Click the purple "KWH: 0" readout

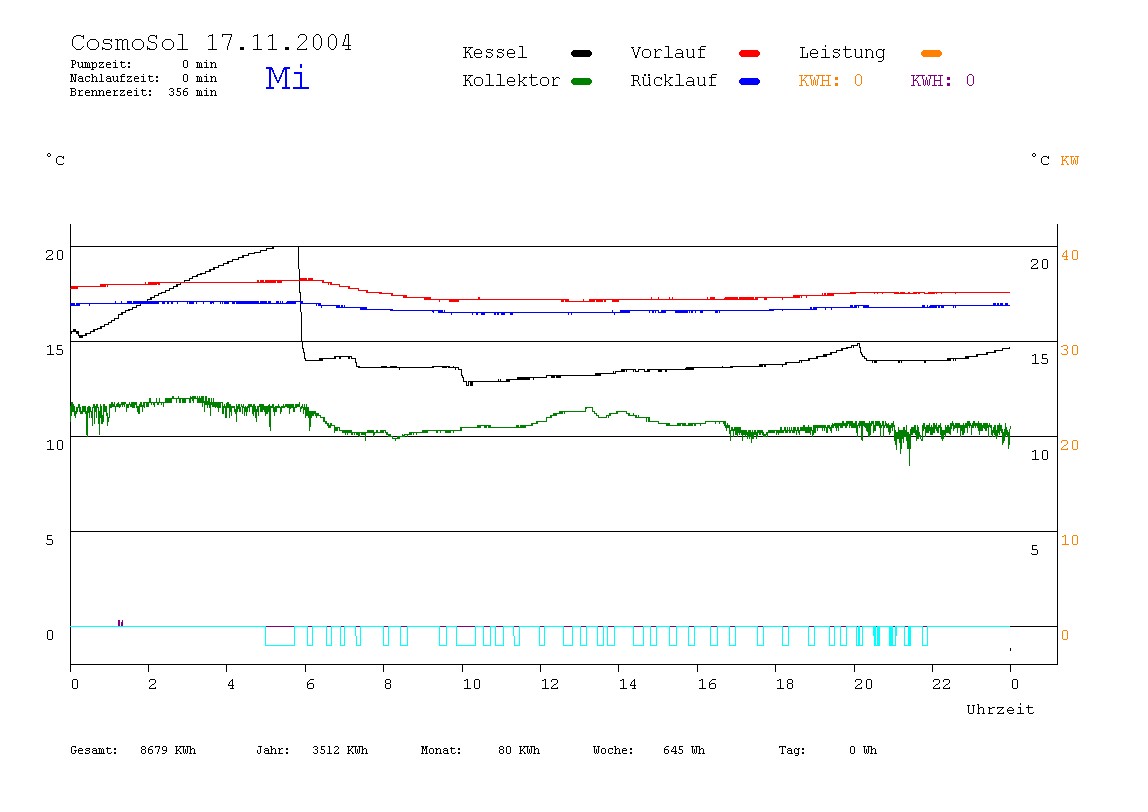943,81
